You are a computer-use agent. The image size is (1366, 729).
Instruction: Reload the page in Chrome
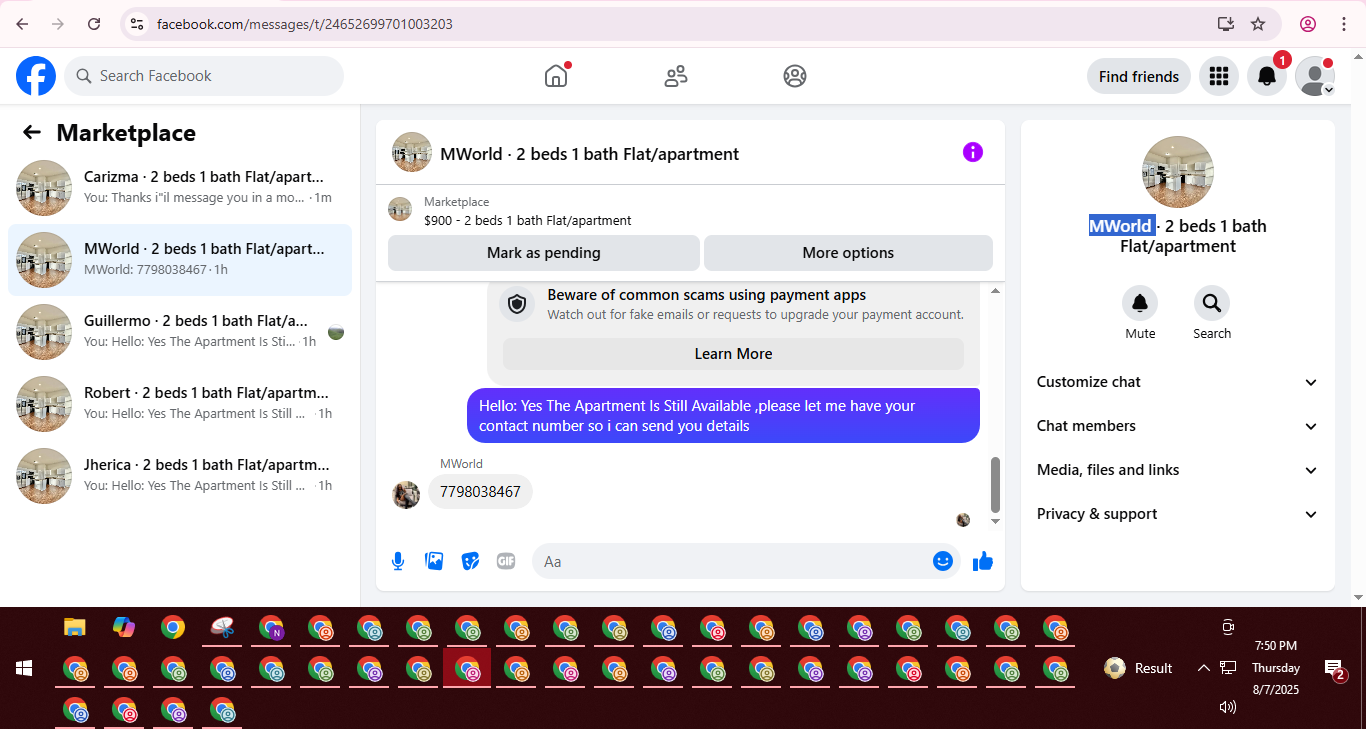[94, 24]
